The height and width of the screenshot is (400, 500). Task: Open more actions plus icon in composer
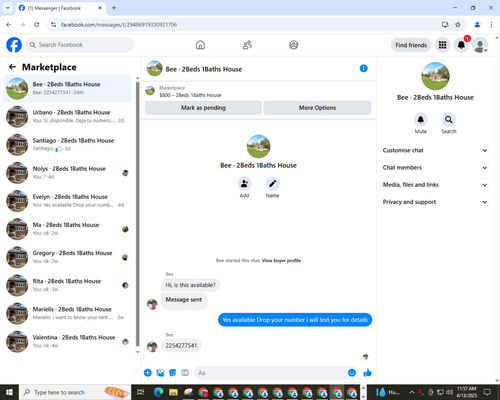point(148,373)
